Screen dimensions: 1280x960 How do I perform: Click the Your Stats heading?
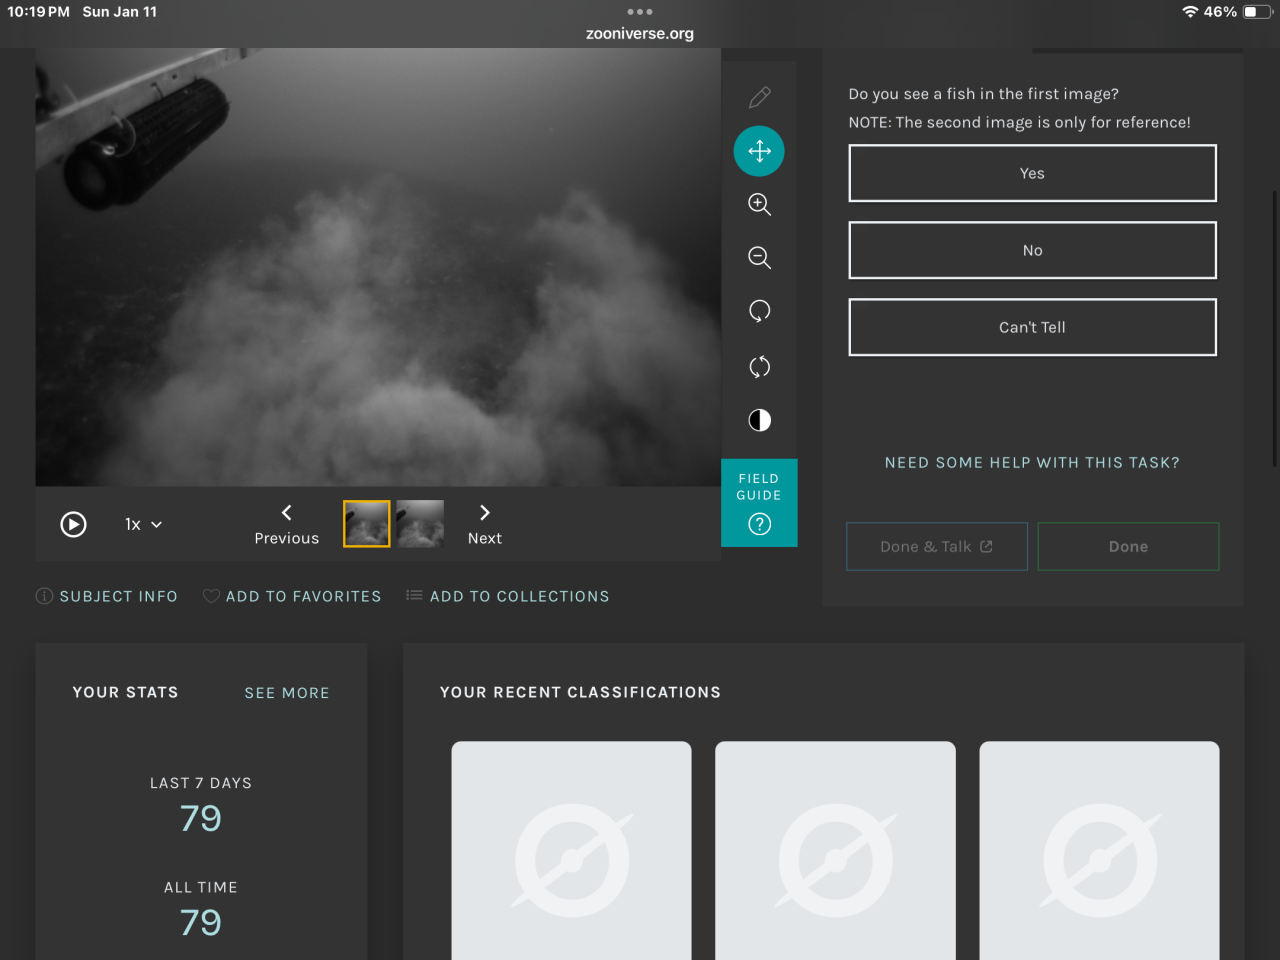[125, 692]
